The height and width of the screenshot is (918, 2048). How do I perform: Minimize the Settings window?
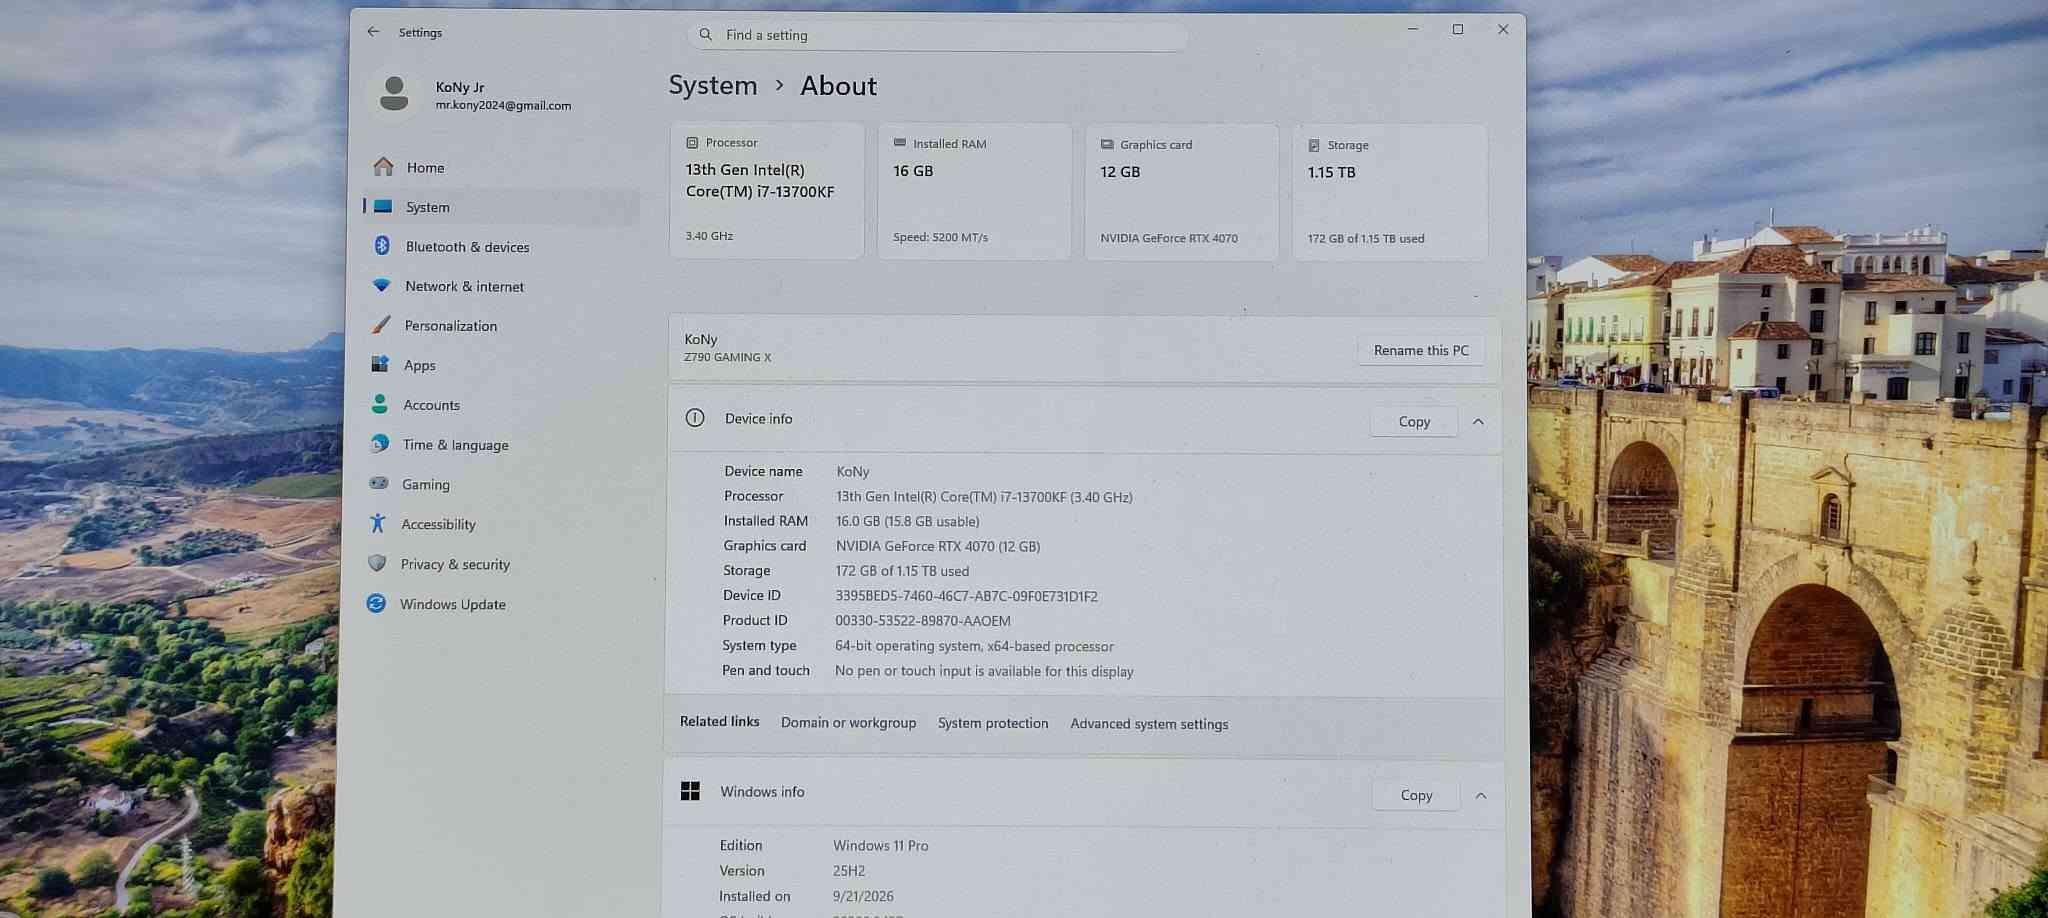point(1413,29)
